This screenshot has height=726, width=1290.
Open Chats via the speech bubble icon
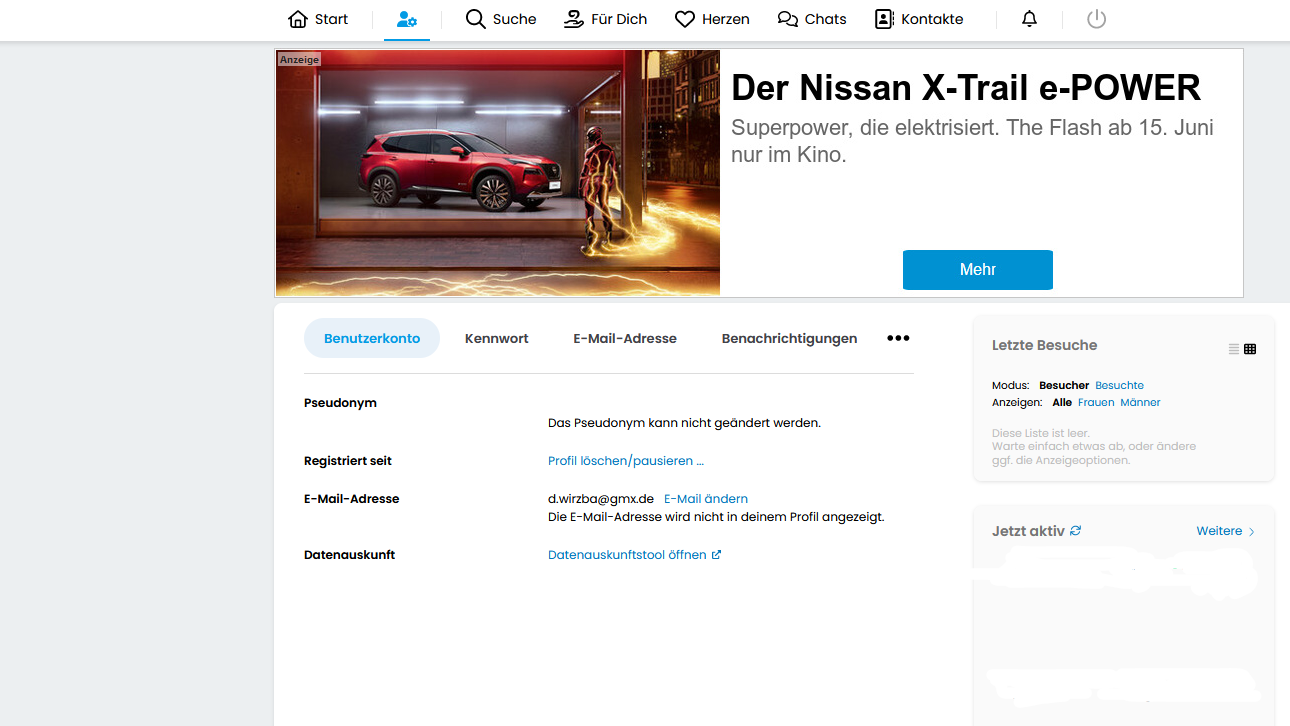point(785,18)
